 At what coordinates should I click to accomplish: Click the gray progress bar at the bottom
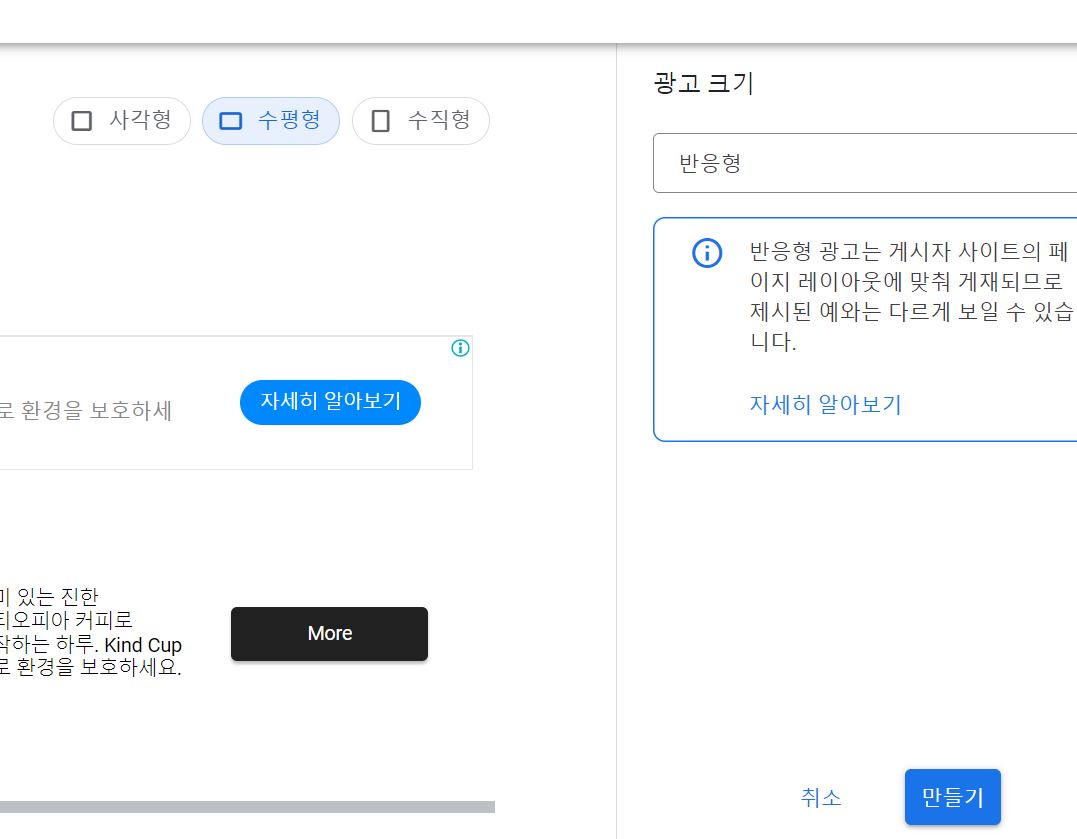(x=250, y=805)
